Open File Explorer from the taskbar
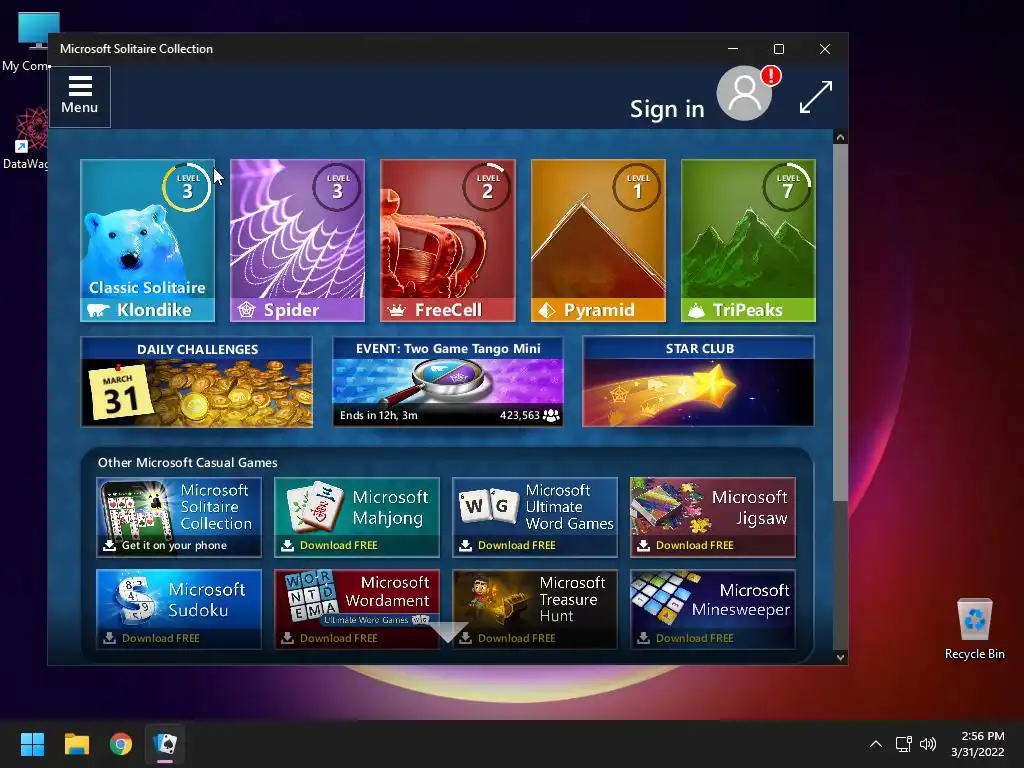Viewport: 1024px width, 768px height. 76,744
